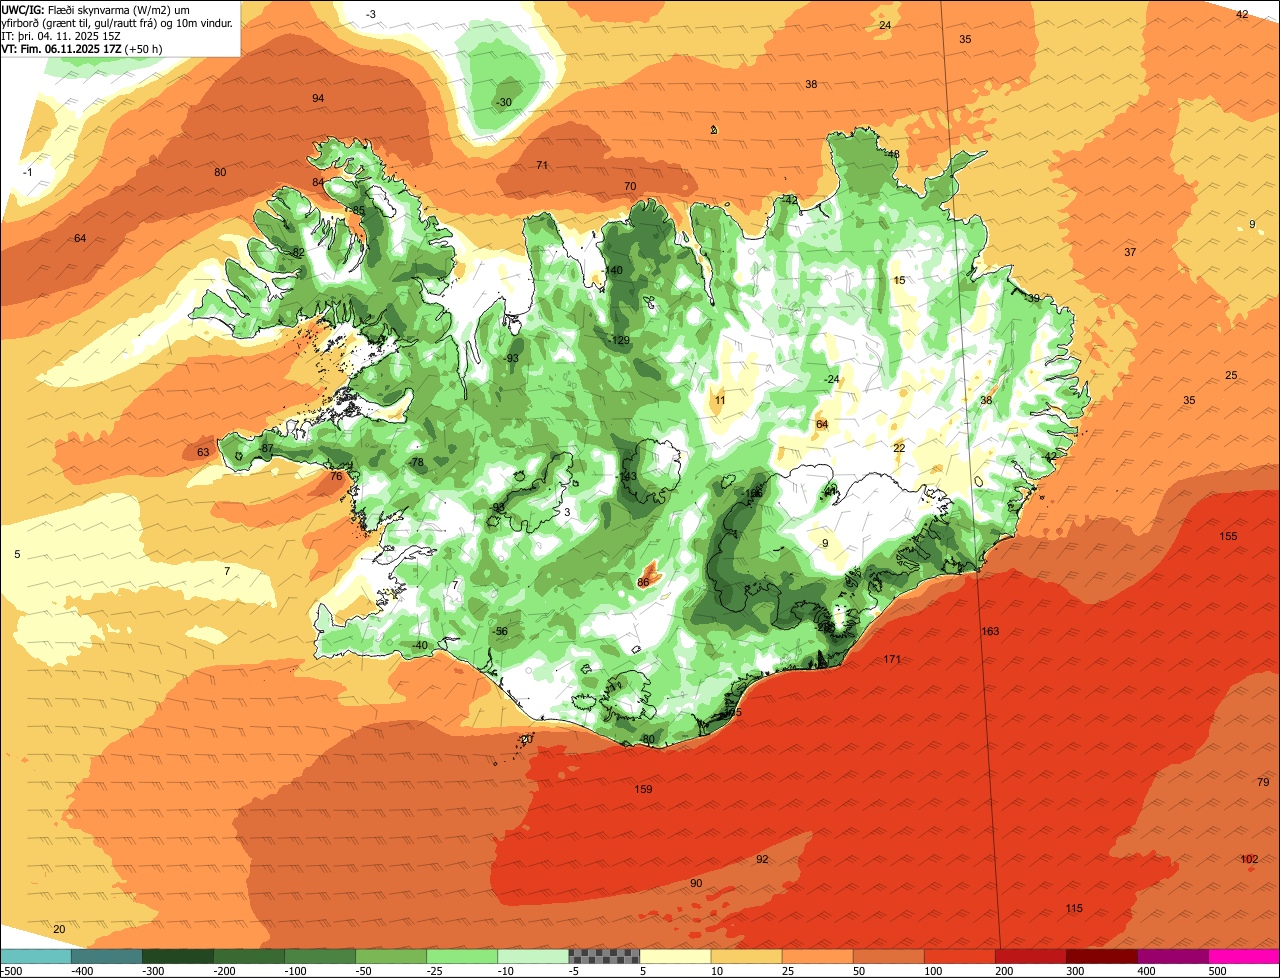This screenshot has width=1280, height=978.
Task: Click the map value -1
Action: click(28, 172)
